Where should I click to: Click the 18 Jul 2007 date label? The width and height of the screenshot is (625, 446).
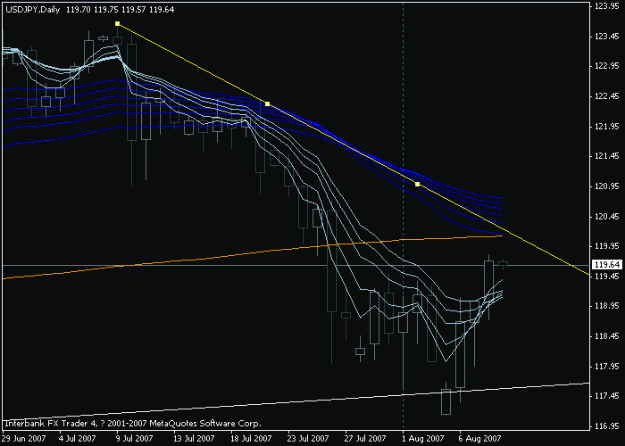coord(251,439)
